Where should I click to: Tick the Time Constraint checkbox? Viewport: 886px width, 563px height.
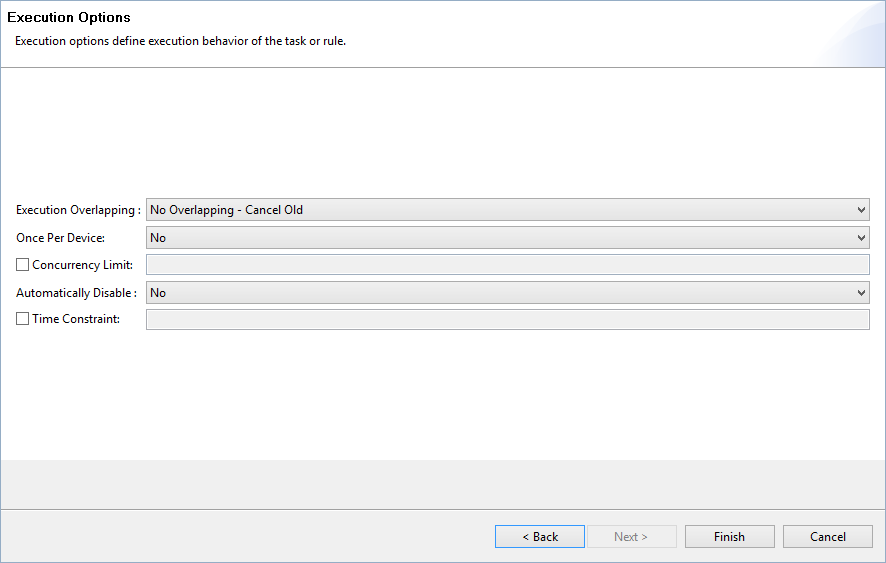[x=22, y=319]
